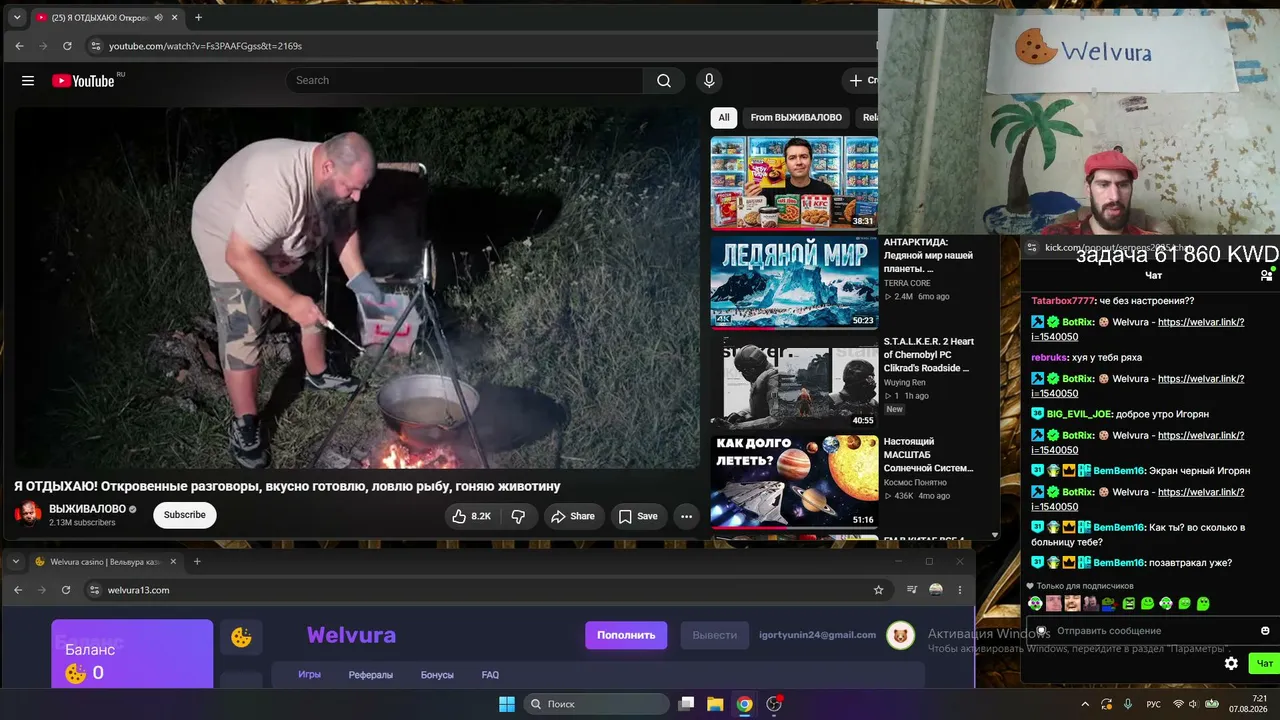
Task: Click the TERRA CORE channel name
Action: (x=907, y=283)
